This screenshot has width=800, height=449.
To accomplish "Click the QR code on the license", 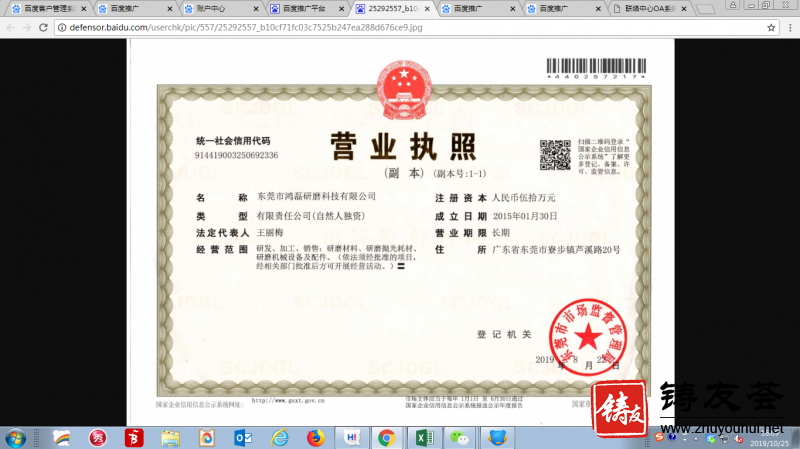I will pos(555,155).
